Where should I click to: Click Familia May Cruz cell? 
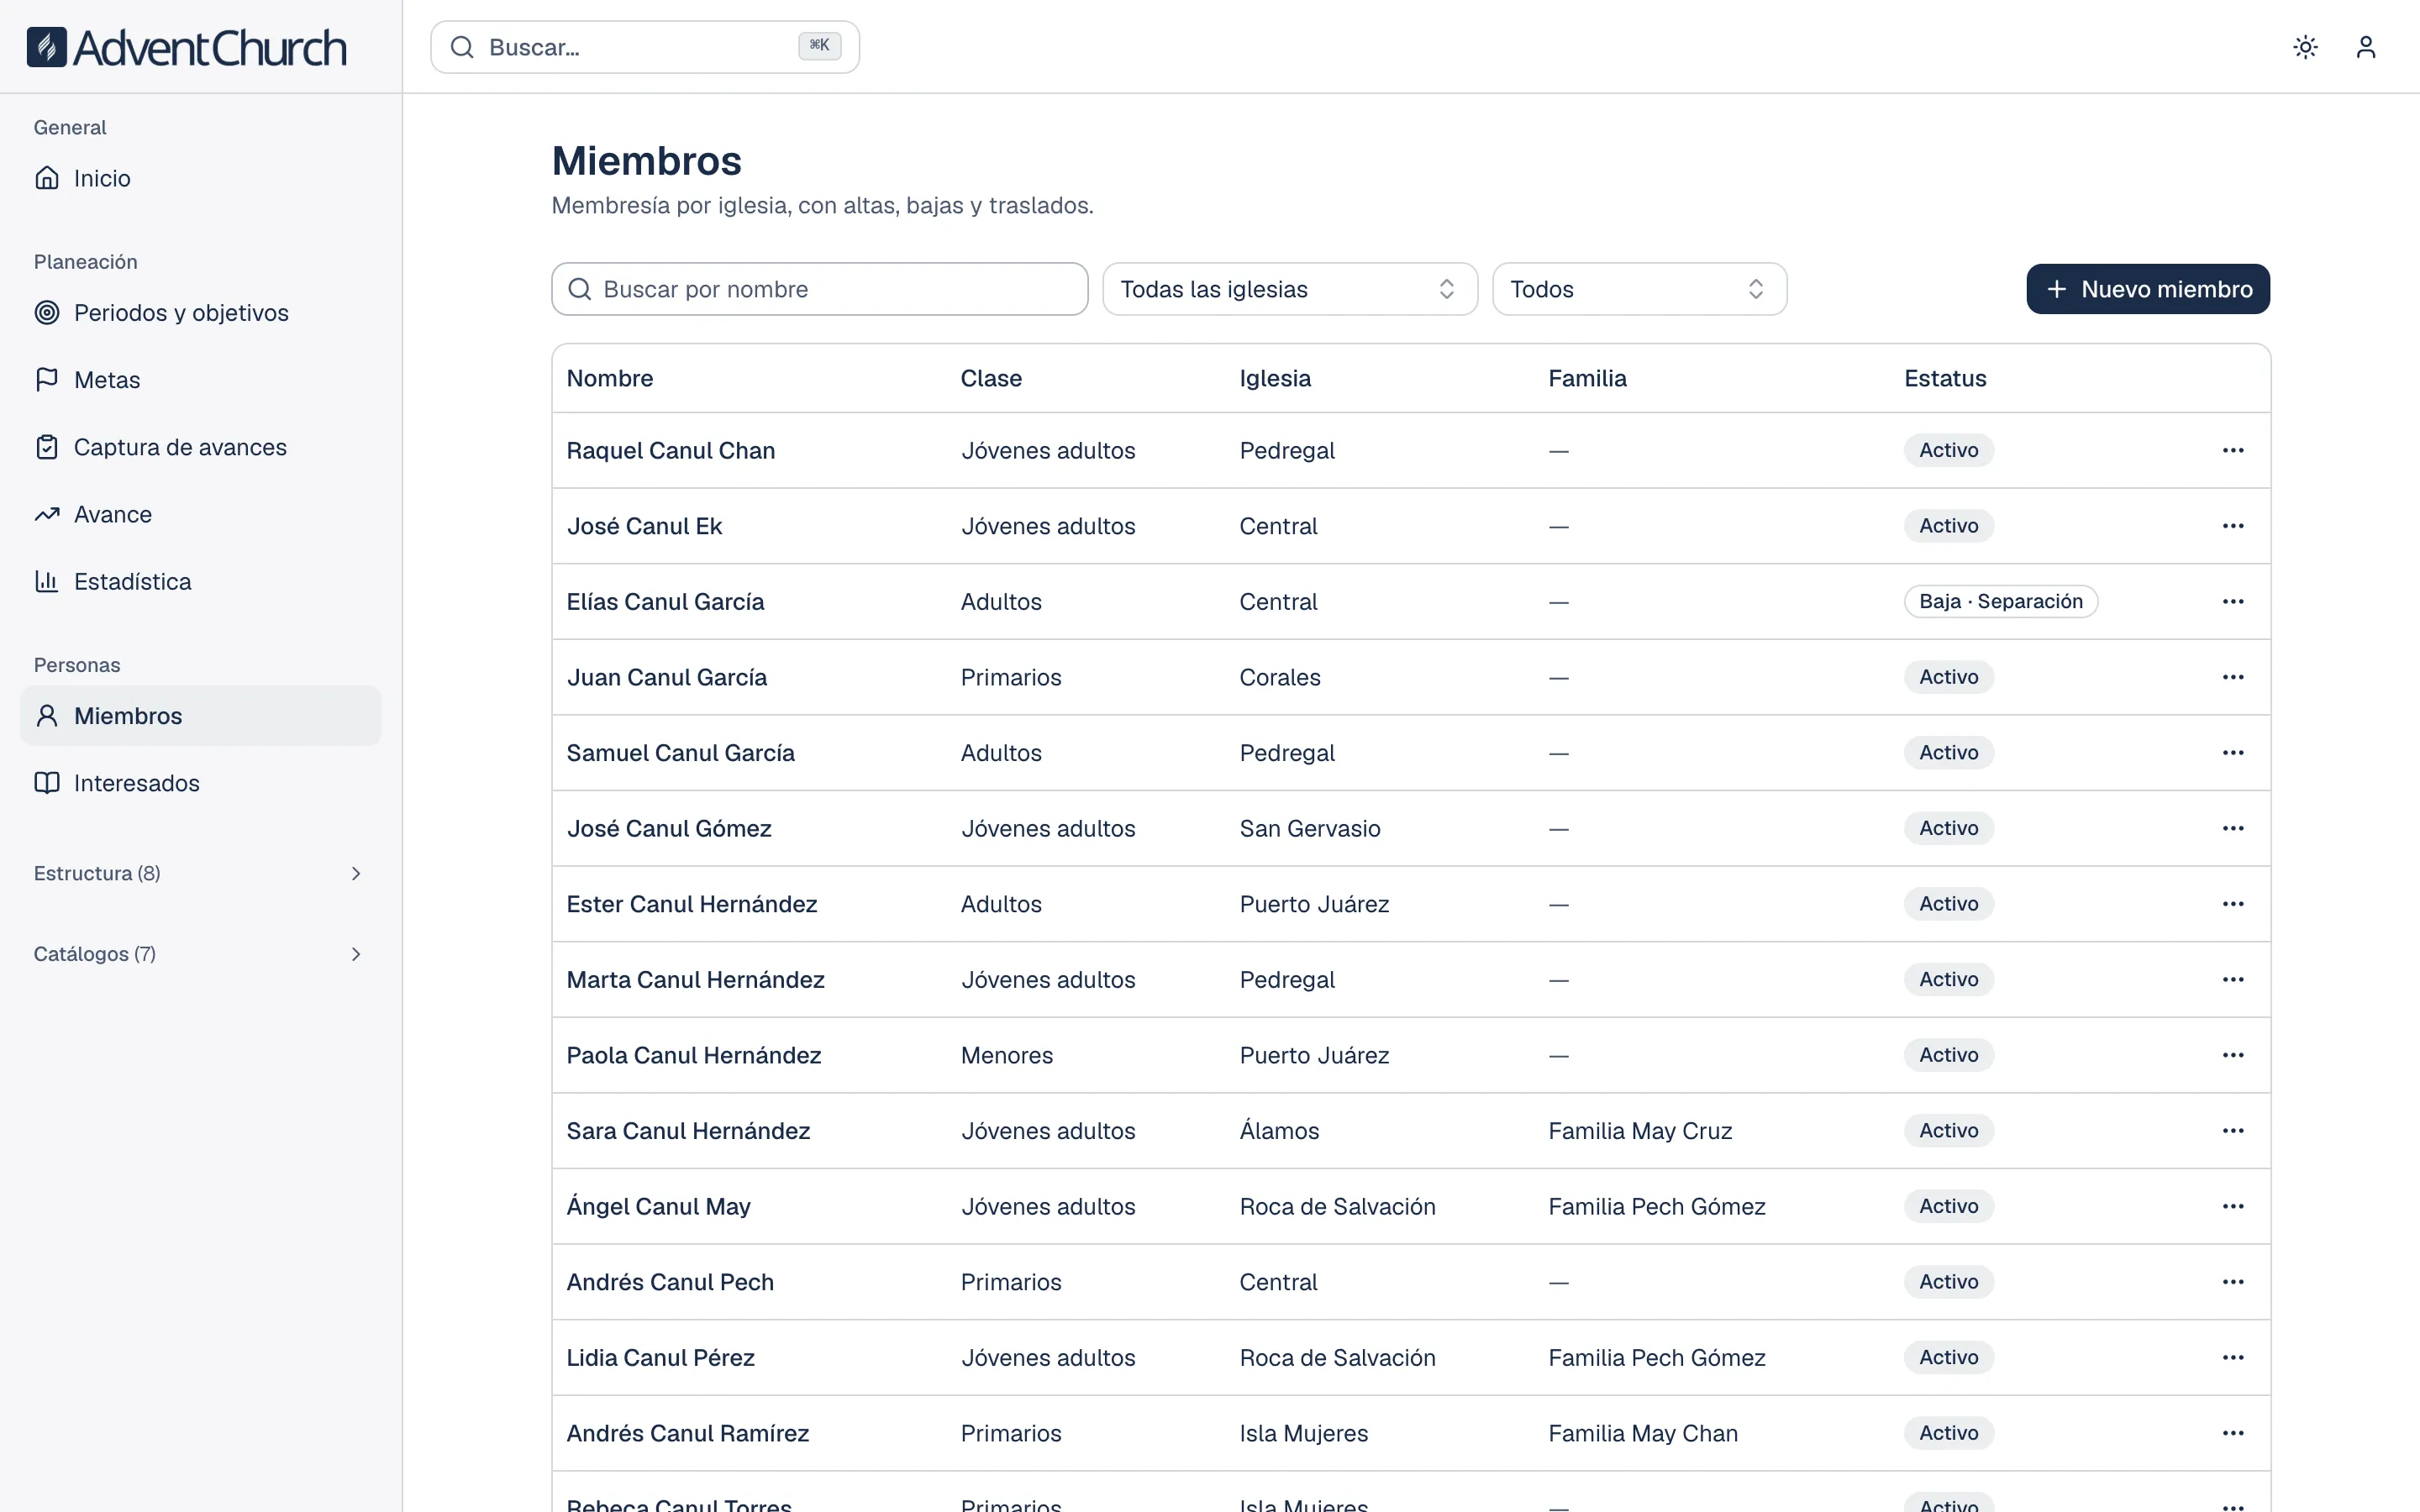(1640, 1130)
